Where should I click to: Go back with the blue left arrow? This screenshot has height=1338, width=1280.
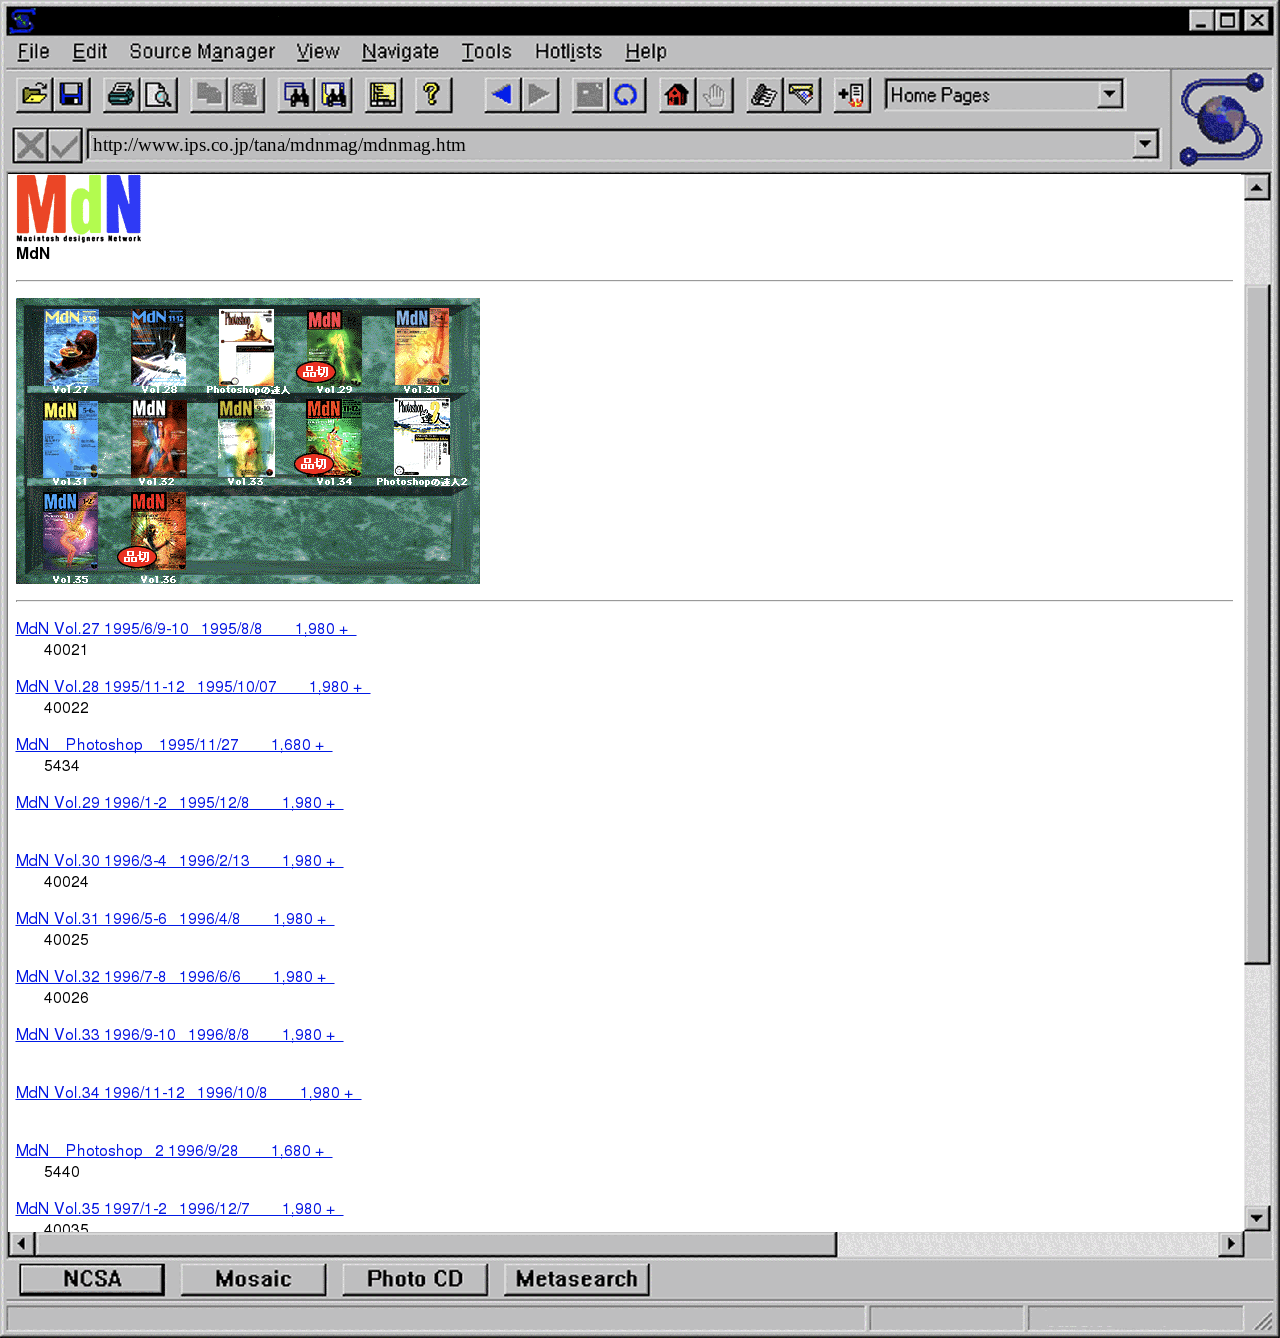pyautogui.click(x=502, y=95)
